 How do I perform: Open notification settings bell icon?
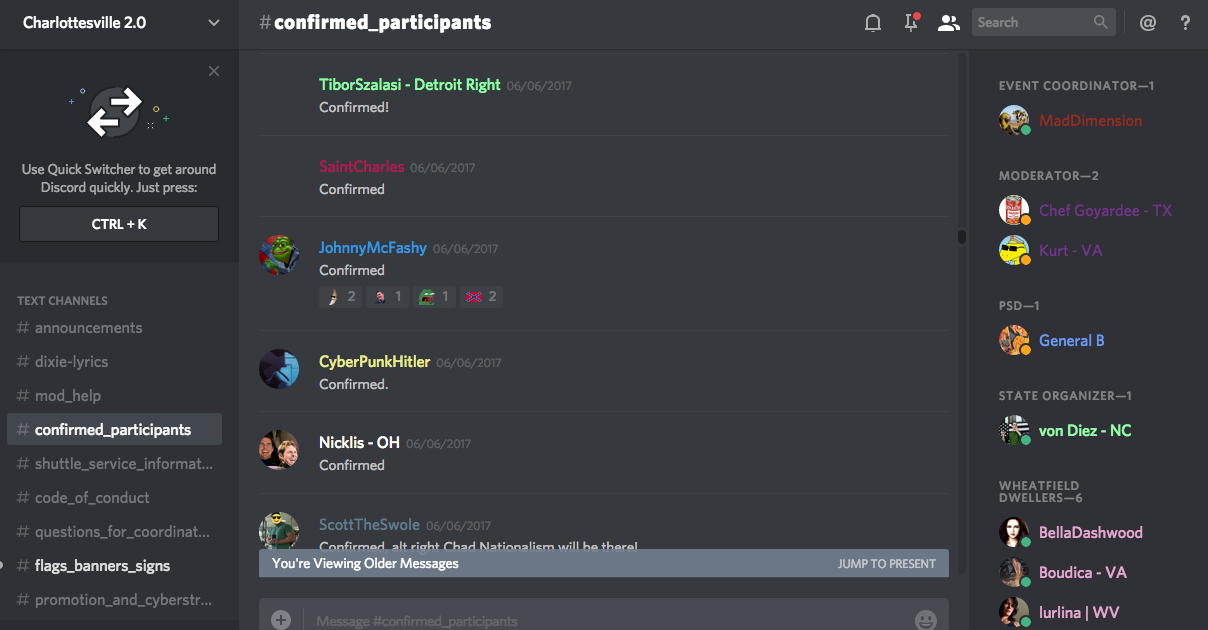[x=873, y=22]
